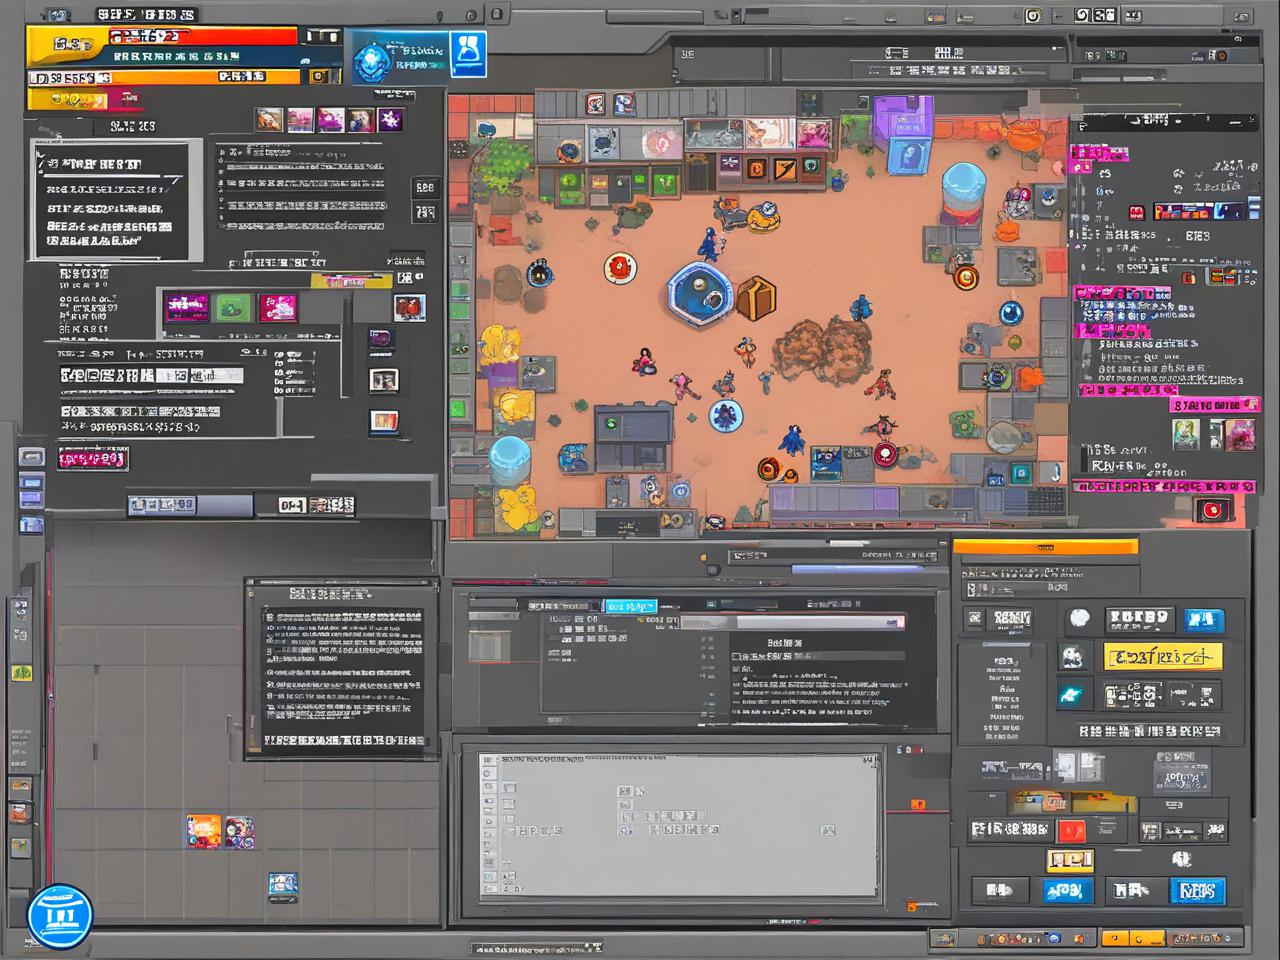This screenshot has width=1280, height=960.
Task: Open the light gray combo box in middle-bottom panel
Action: point(818,622)
